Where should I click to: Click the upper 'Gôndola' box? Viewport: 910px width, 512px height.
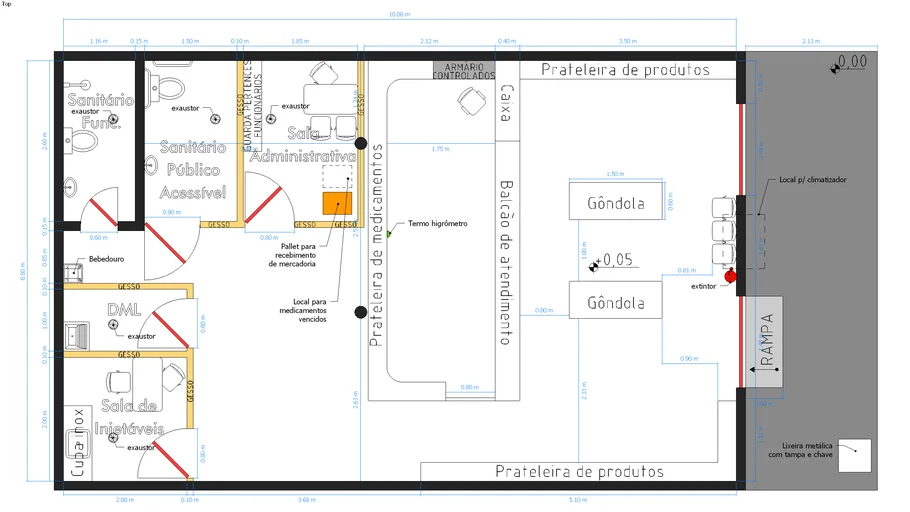pos(616,201)
